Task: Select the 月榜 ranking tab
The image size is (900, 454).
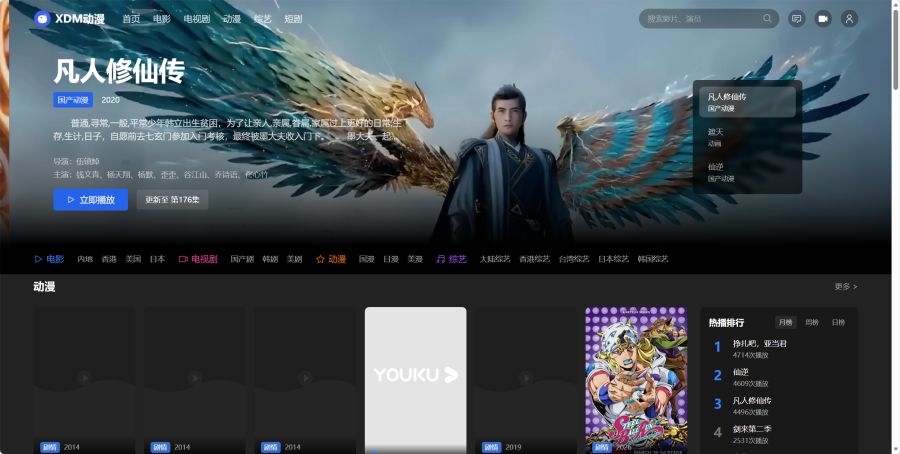Action: [785, 322]
